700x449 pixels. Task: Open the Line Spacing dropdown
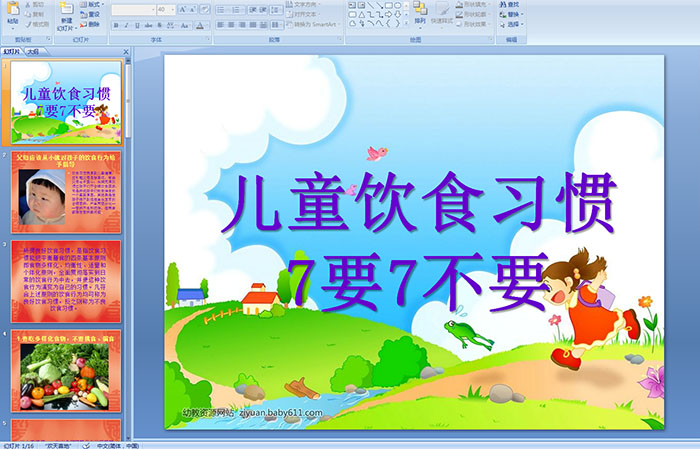276,9
